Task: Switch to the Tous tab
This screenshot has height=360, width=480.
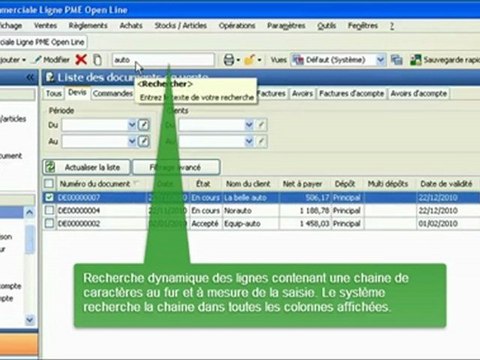Action: pos(54,94)
